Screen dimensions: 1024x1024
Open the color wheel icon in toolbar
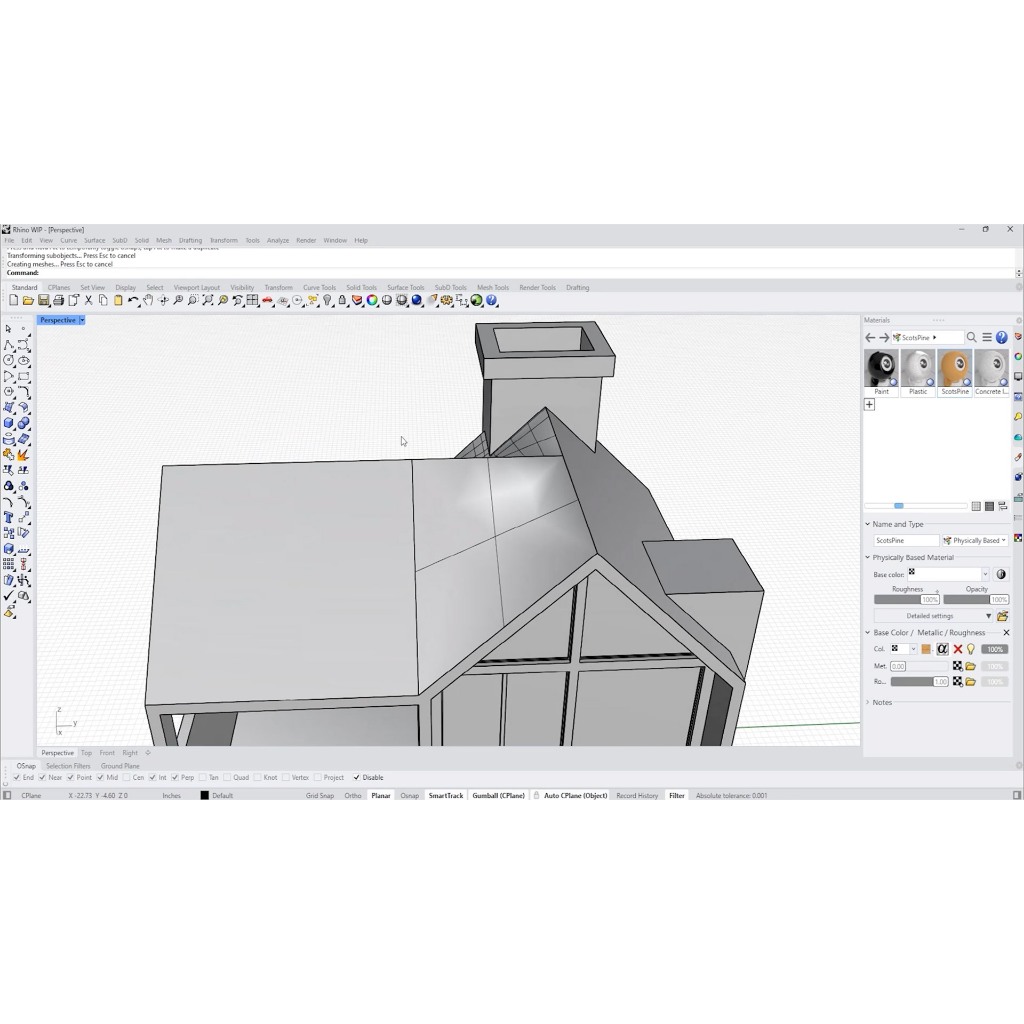(372, 300)
